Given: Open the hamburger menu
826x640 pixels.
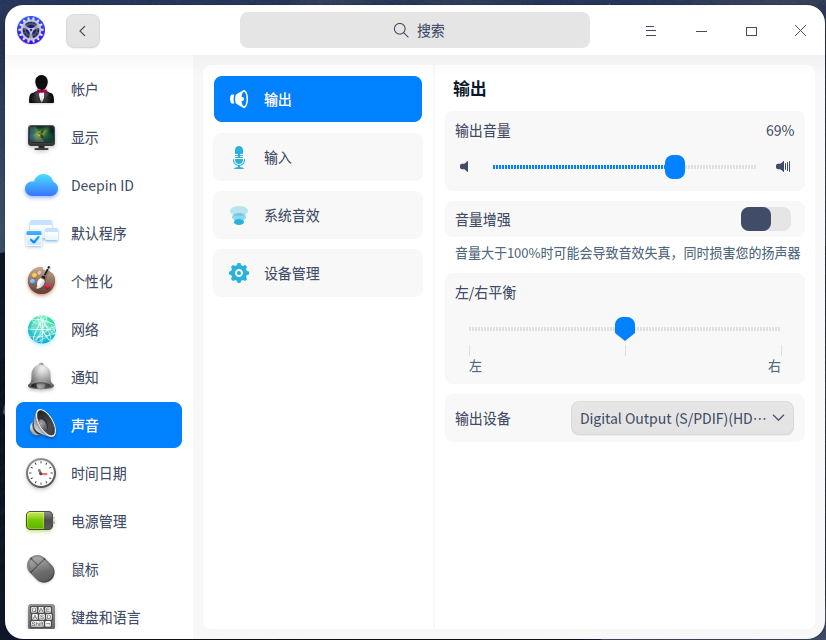Looking at the screenshot, I should click(x=650, y=31).
